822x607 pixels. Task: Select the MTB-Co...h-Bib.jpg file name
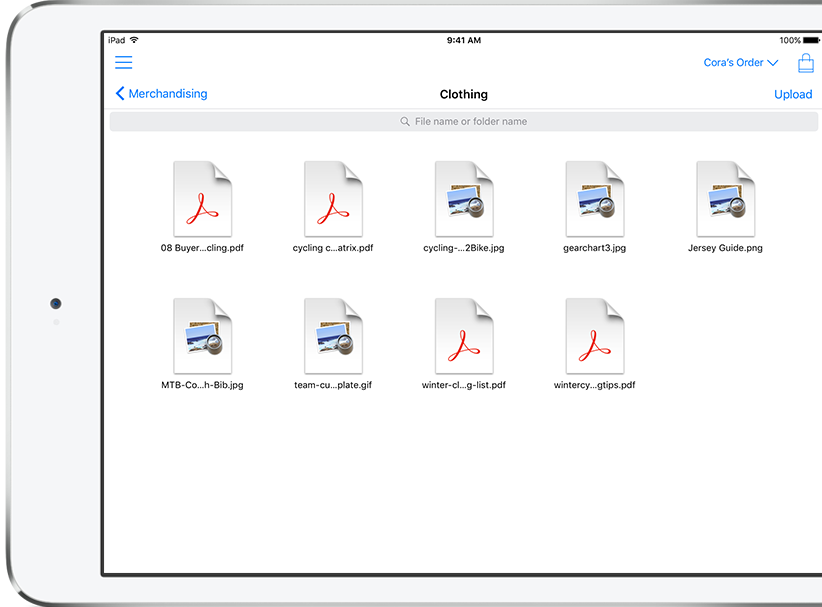[x=202, y=385]
